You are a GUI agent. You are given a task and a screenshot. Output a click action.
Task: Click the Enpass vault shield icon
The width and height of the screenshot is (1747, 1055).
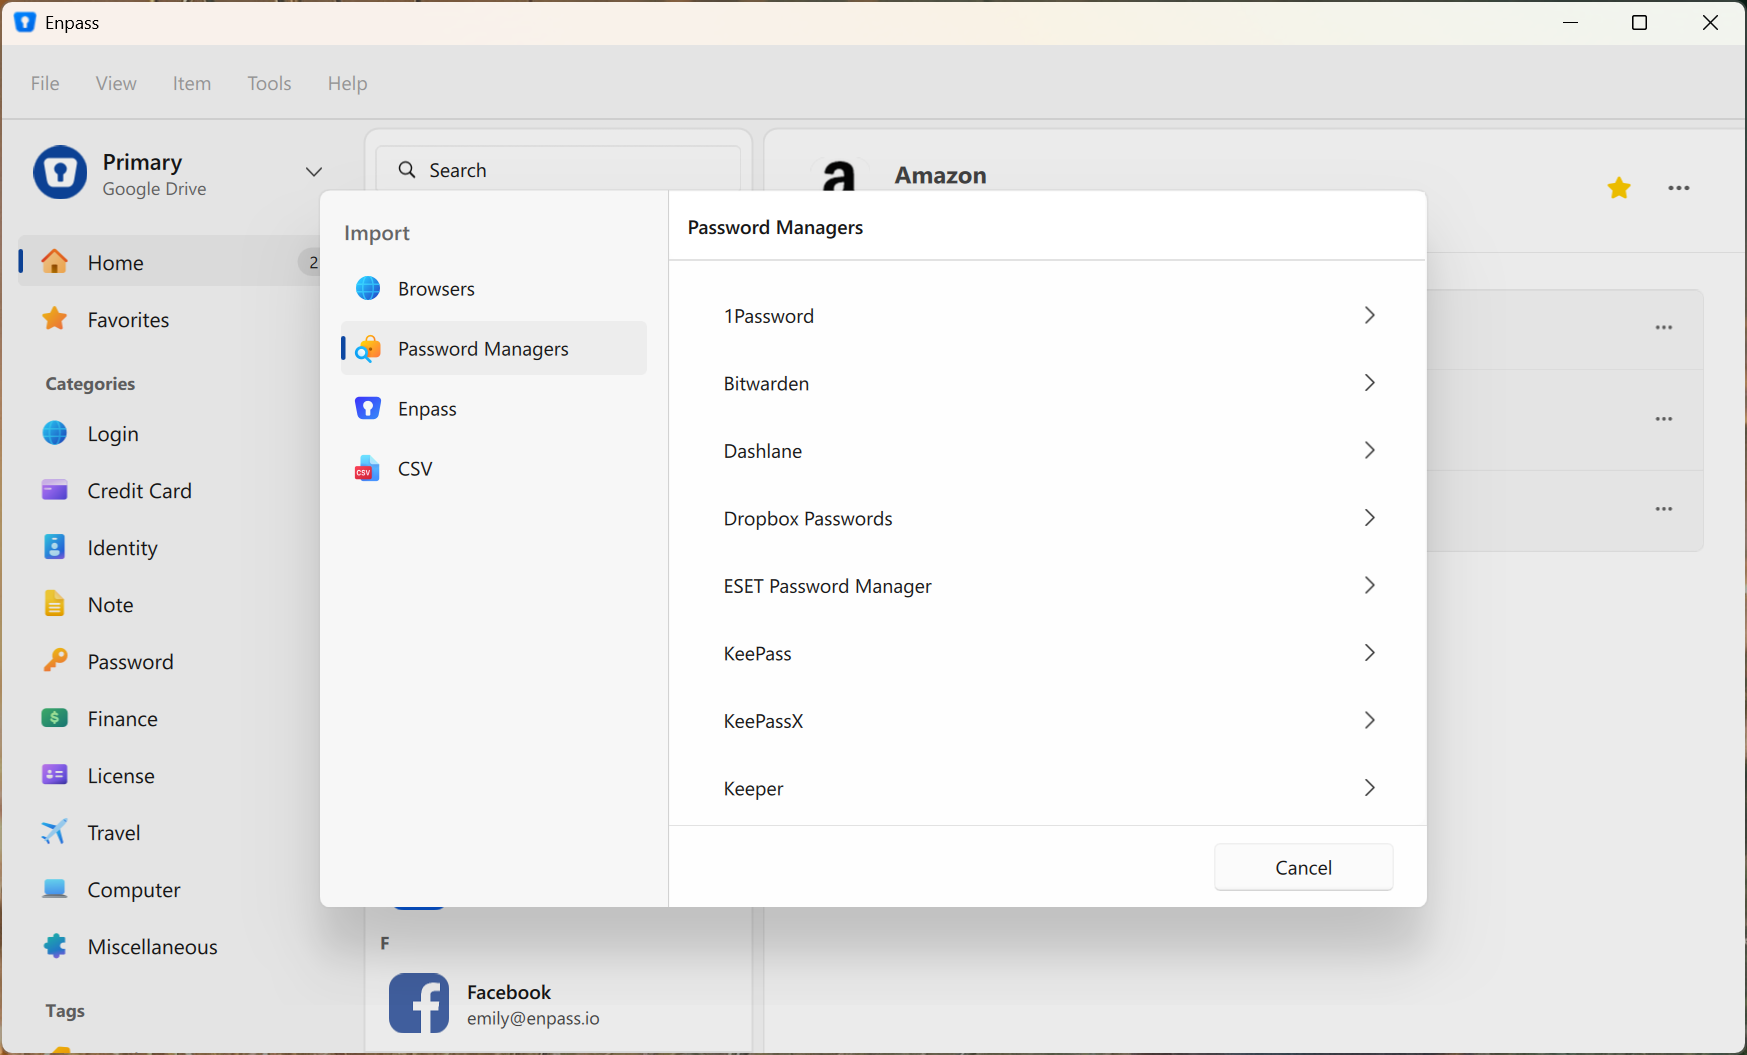point(60,172)
